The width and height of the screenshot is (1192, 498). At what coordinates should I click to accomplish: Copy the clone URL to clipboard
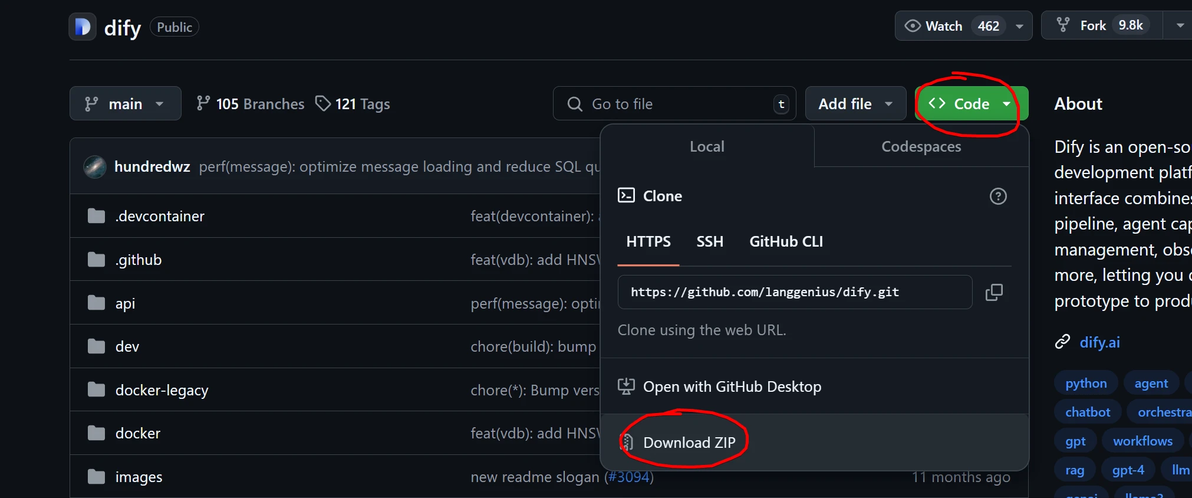point(994,292)
